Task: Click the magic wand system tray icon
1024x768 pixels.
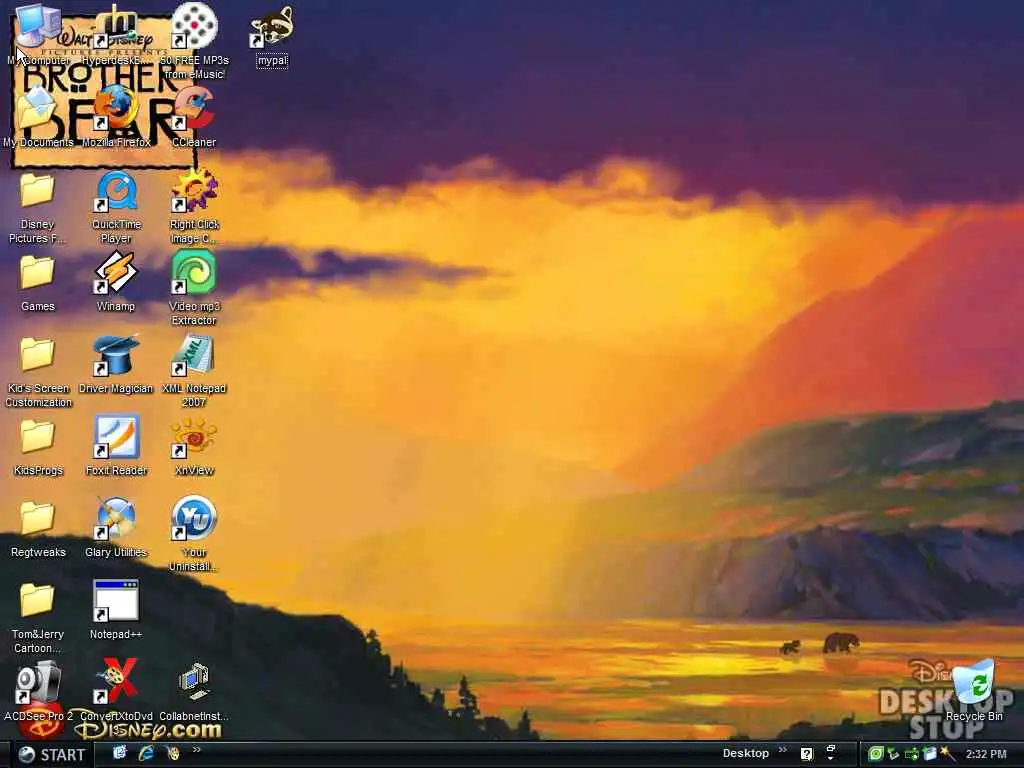Action: pos(948,754)
